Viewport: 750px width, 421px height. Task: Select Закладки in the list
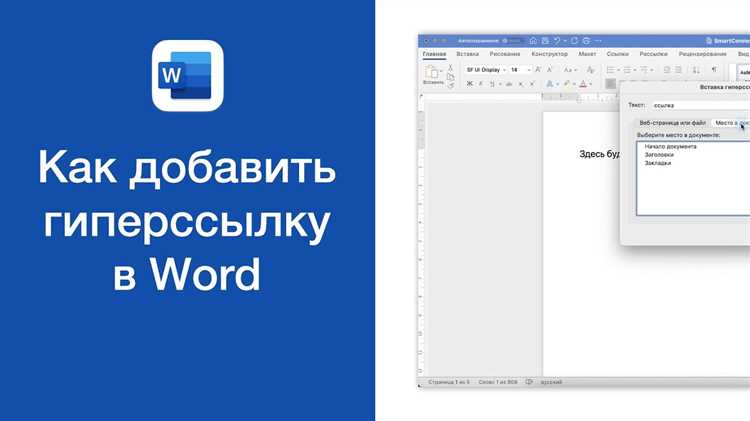click(x=658, y=163)
